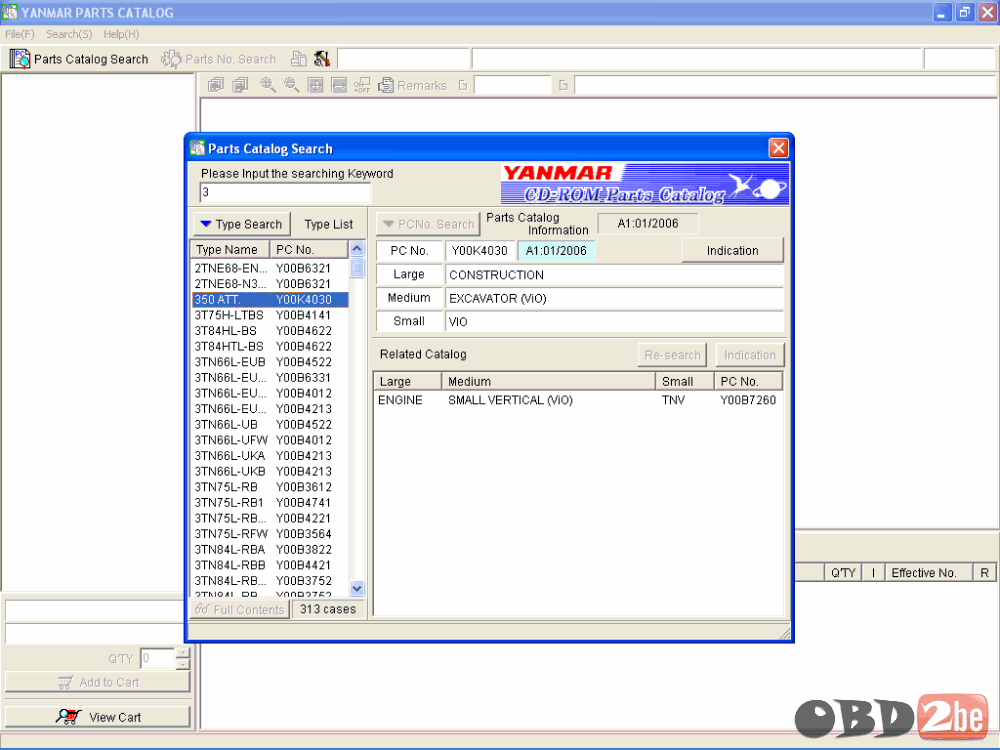Select the 3T84HL-BS row
Screen dimensions: 1000x750
270,331
